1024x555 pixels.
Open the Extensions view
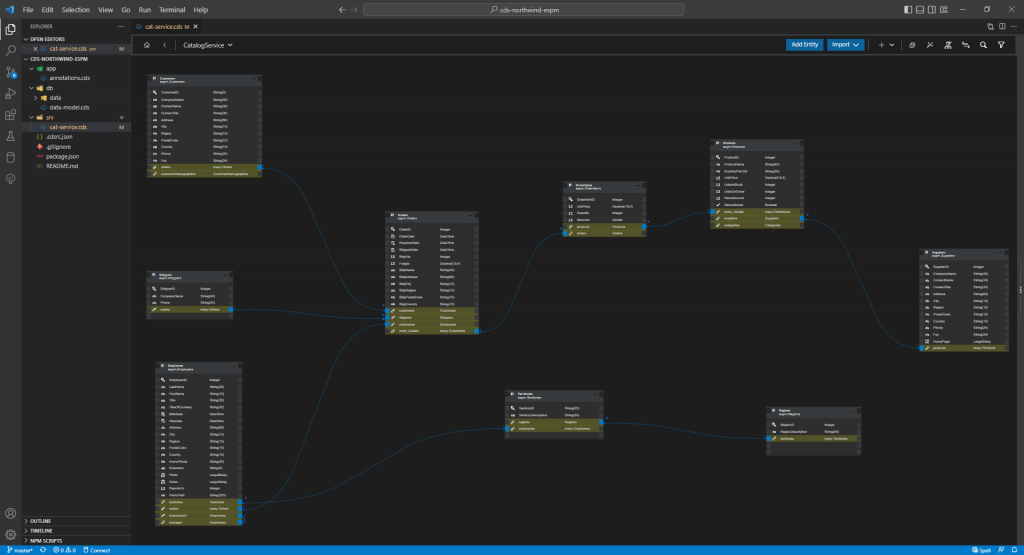(x=10, y=115)
